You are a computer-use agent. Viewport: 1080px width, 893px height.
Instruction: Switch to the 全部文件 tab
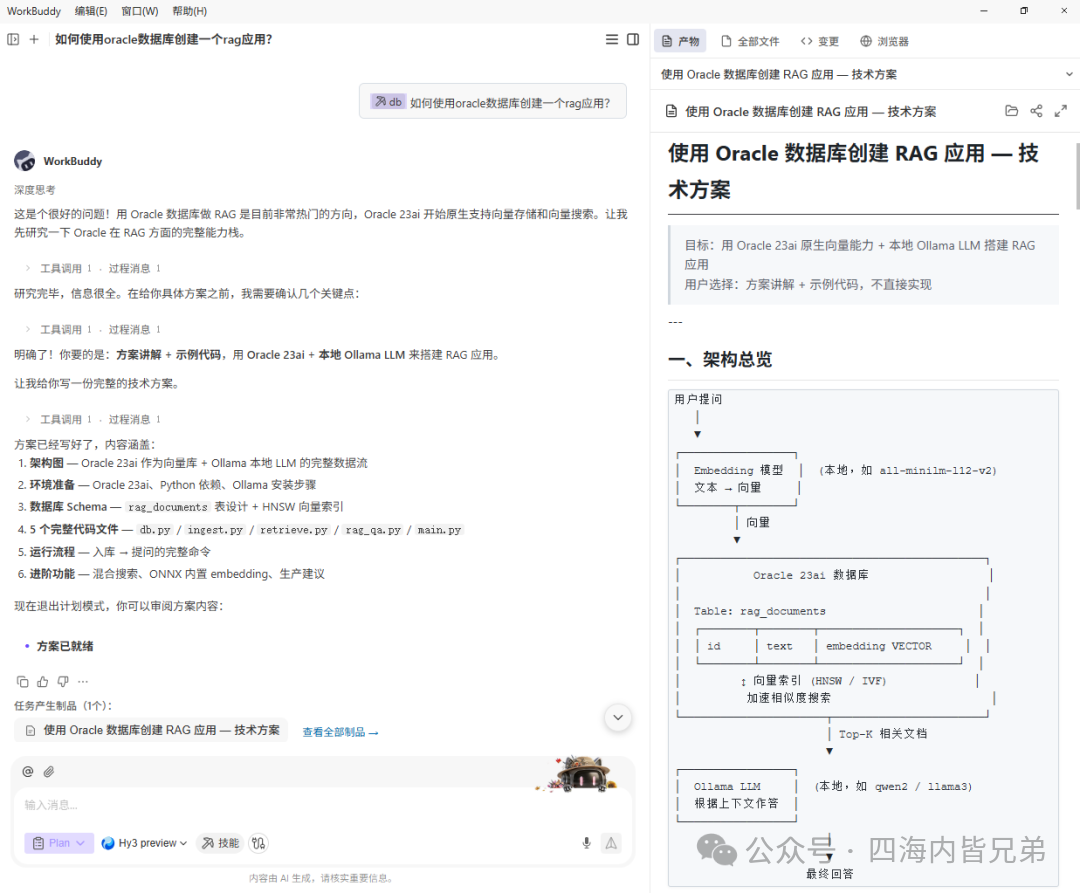[x=750, y=41]
